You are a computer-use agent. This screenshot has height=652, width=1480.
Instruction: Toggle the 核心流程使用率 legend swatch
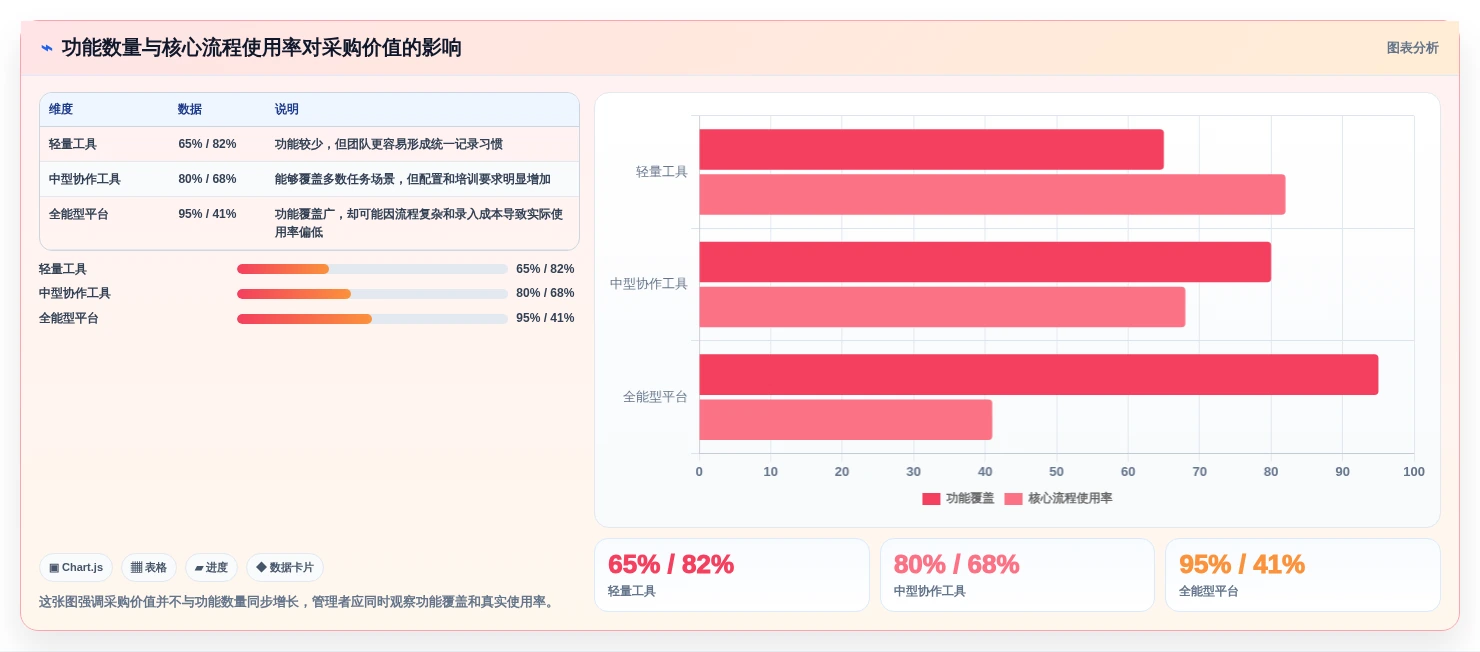[1013, 499]
